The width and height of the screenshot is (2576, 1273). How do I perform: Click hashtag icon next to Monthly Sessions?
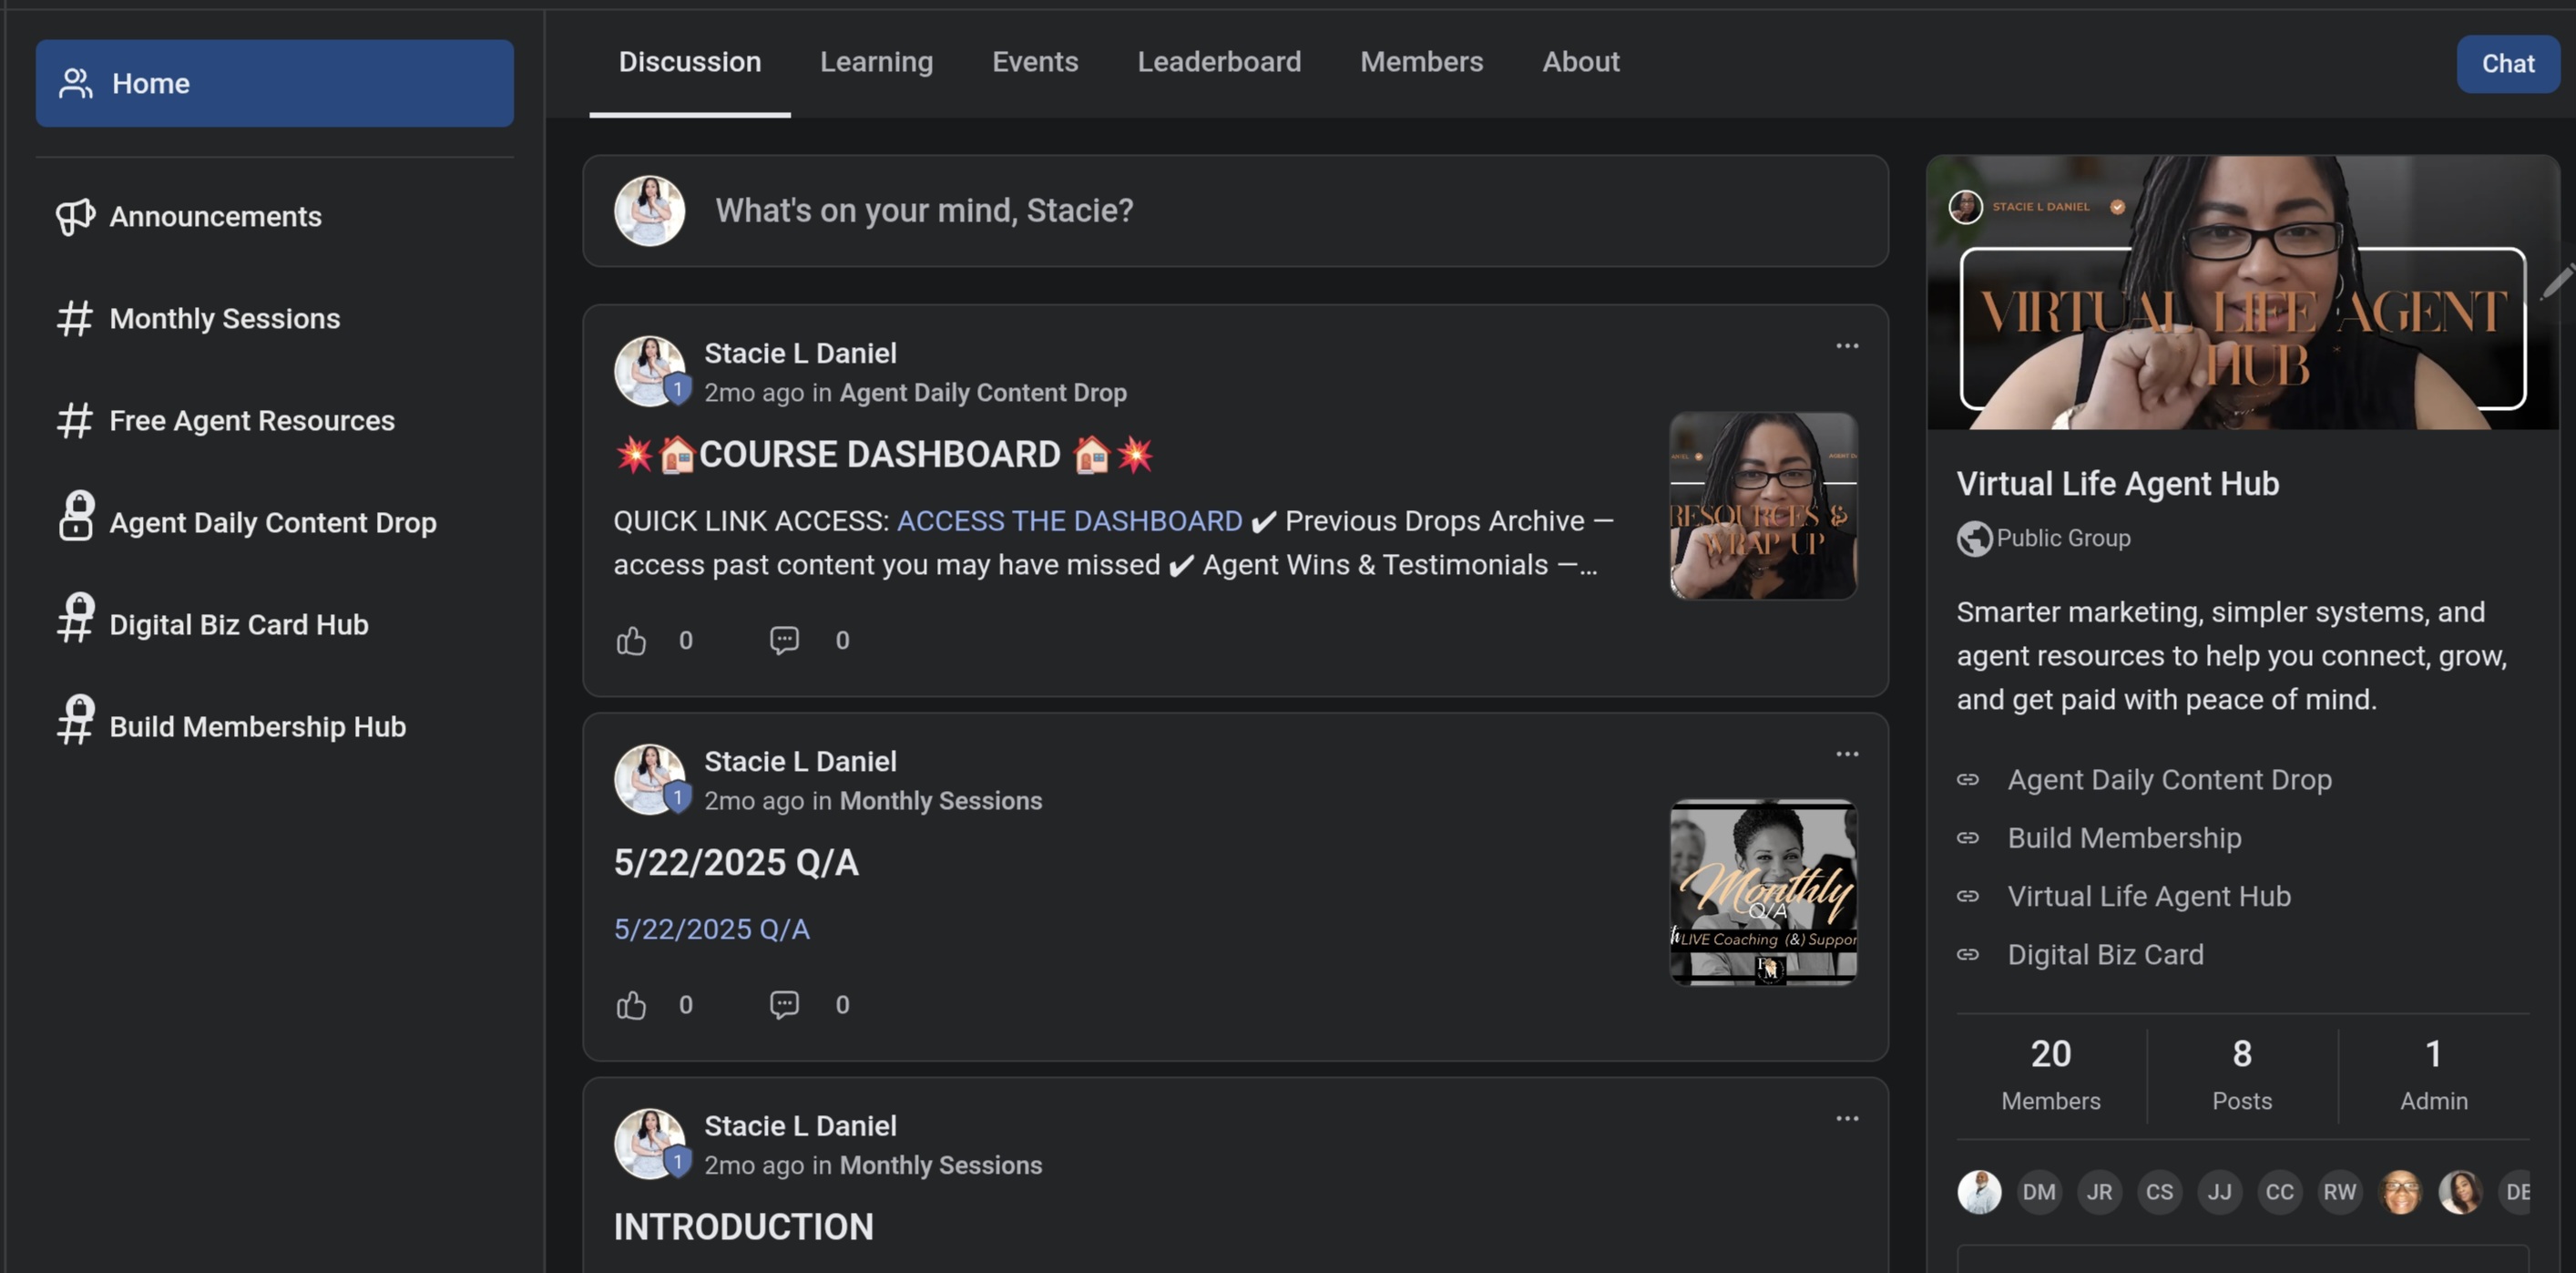[75, 318]
